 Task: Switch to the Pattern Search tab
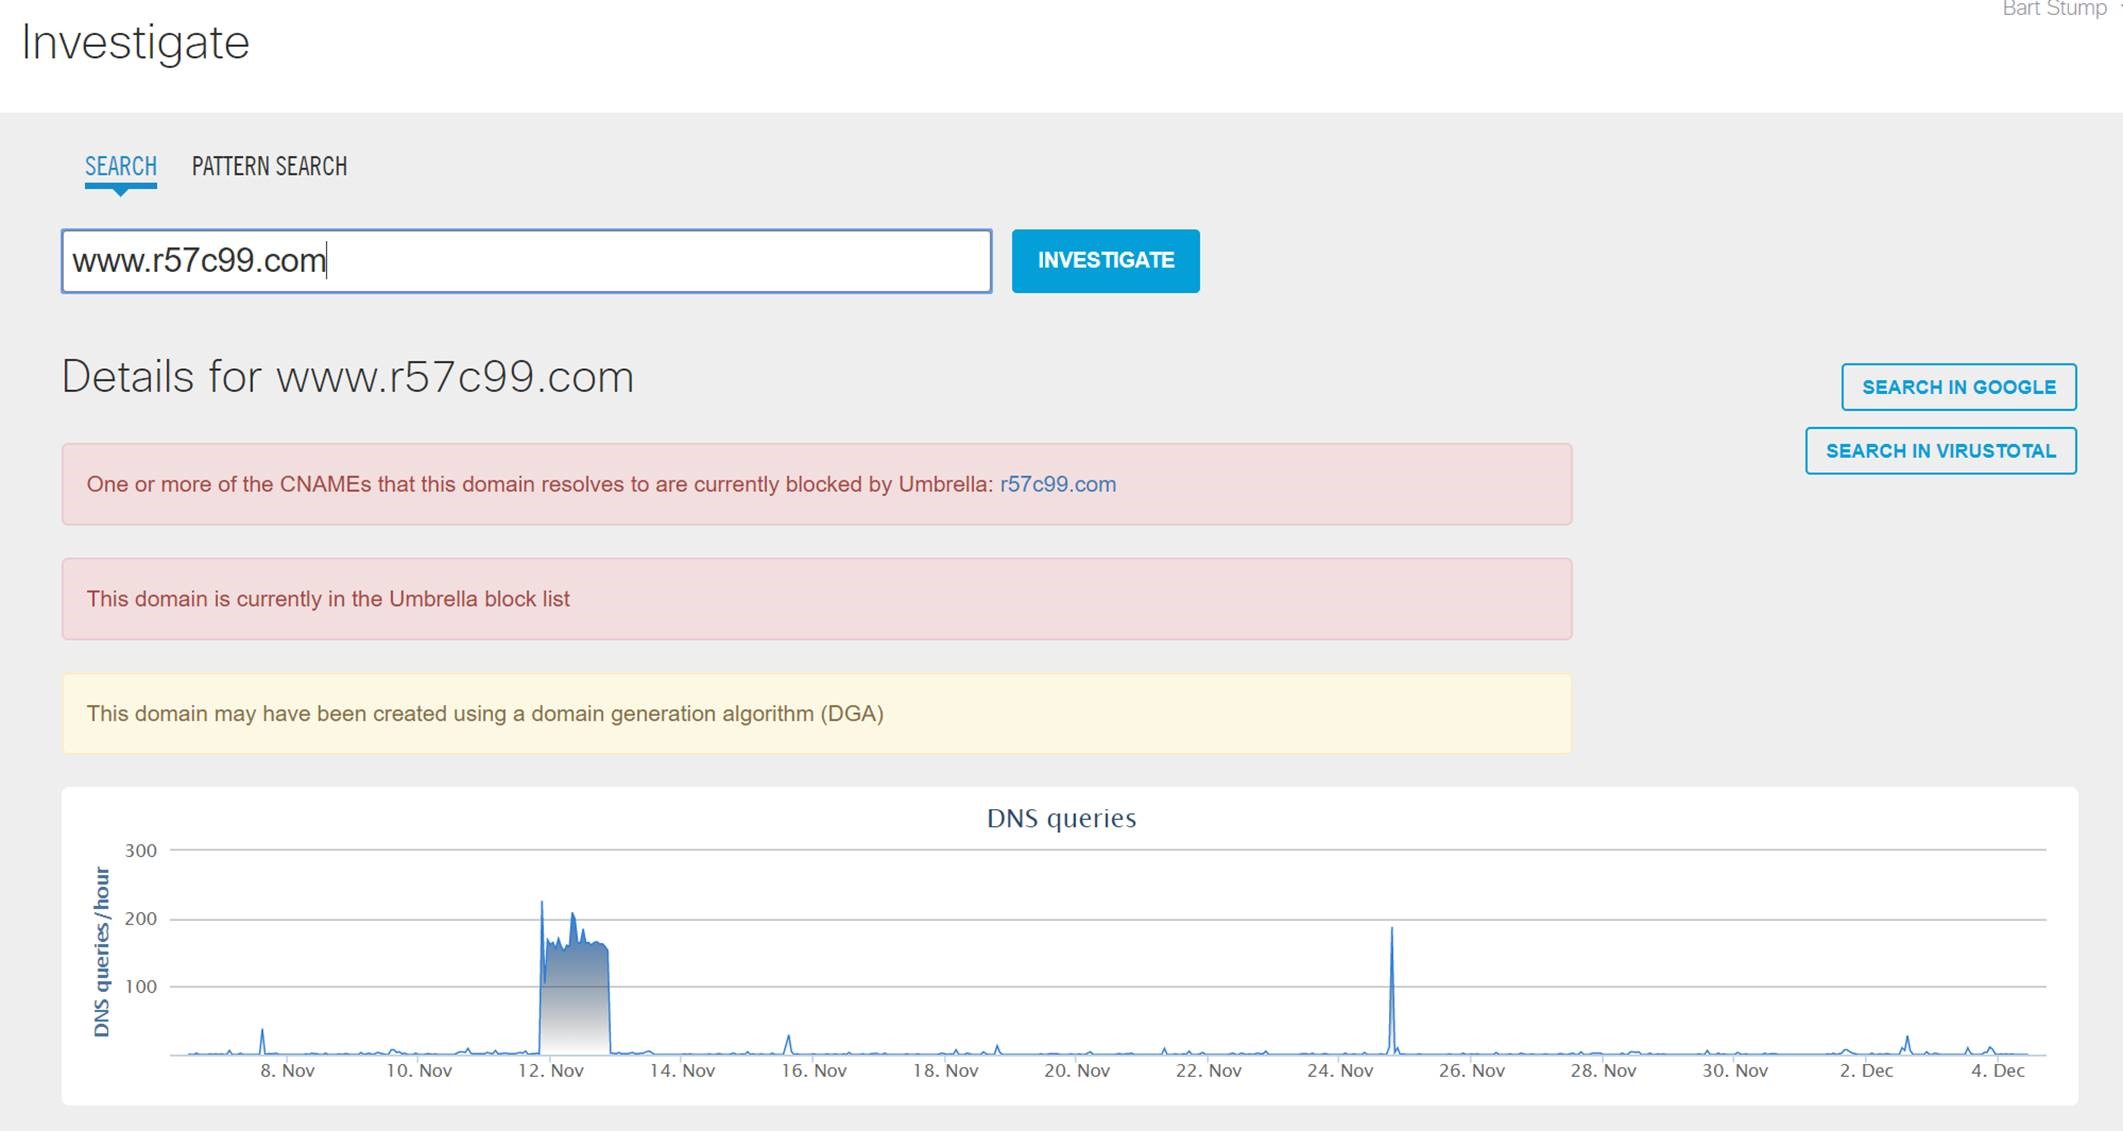point(269,166)
